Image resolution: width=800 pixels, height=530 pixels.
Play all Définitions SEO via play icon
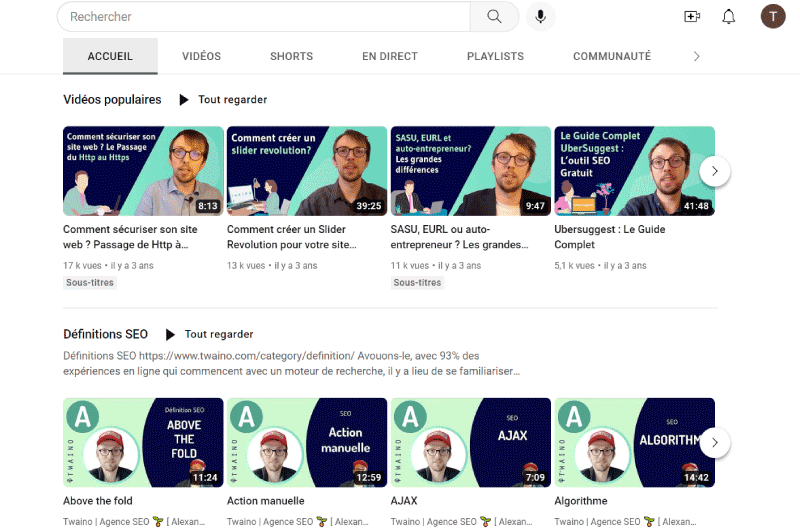(x=170, y=334)
